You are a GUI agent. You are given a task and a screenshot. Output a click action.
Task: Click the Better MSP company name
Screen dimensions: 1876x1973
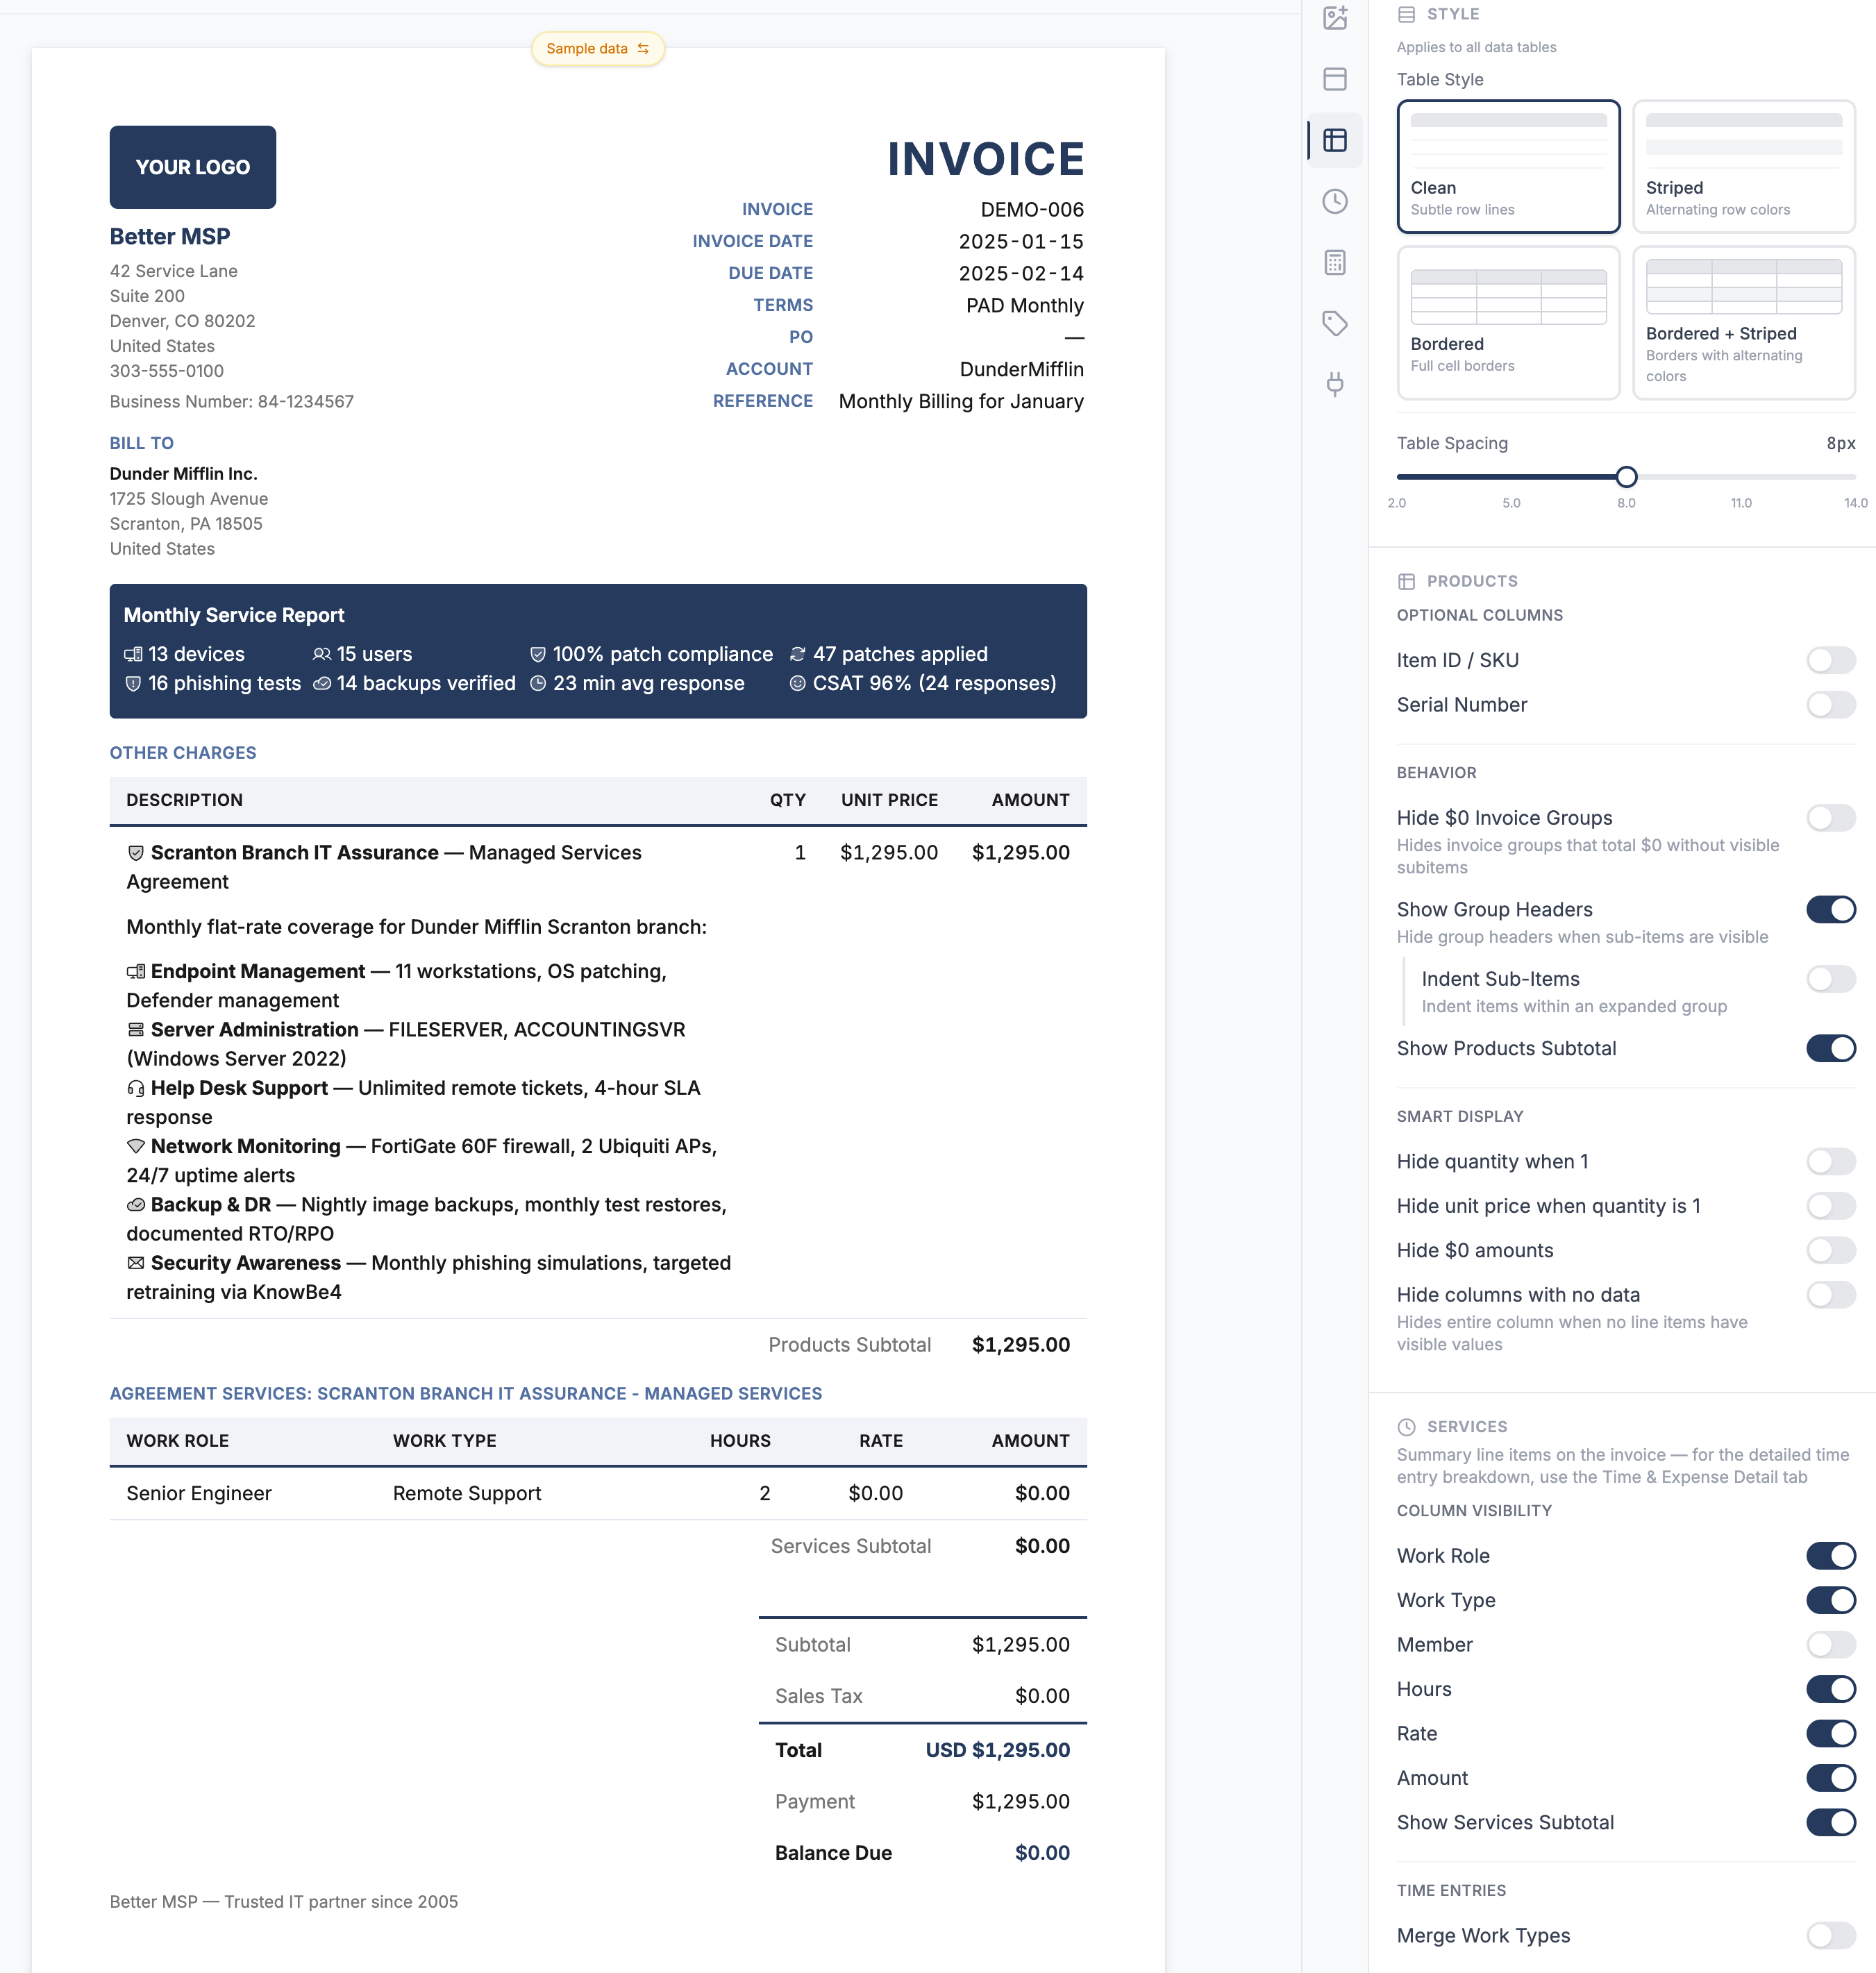[170, 236]
